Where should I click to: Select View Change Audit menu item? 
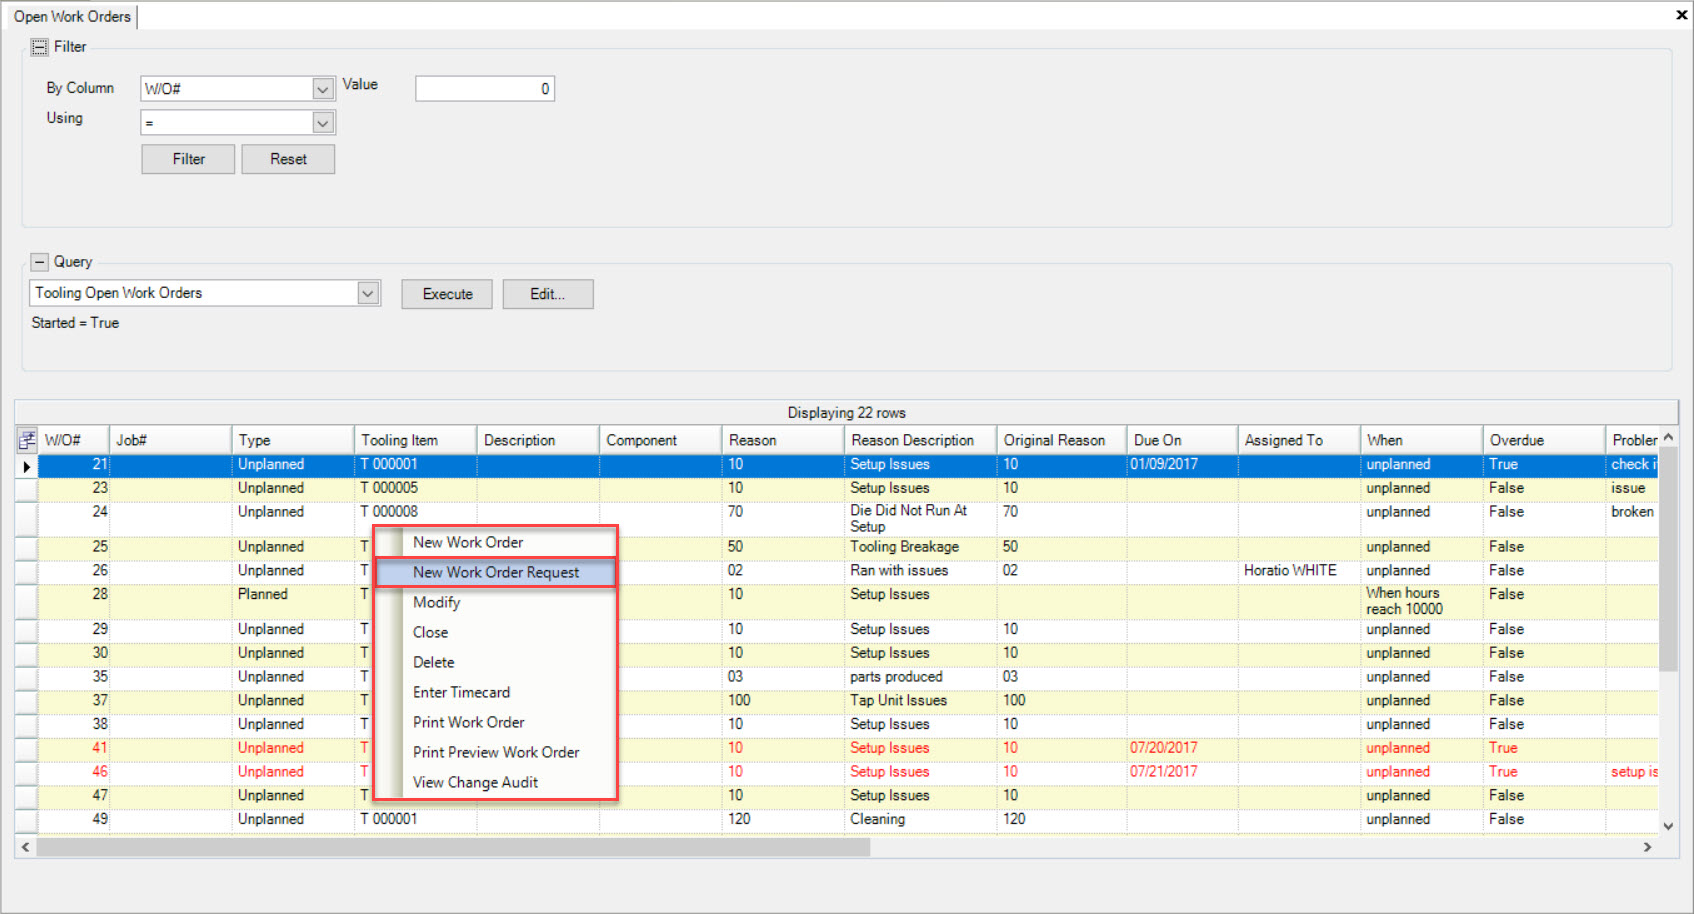click(496, 782)
